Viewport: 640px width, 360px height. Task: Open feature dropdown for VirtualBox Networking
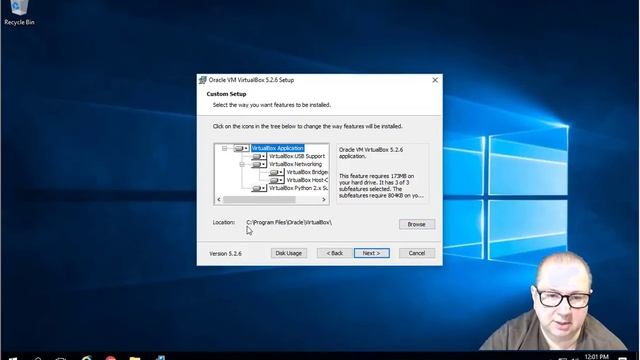(259, 164)
